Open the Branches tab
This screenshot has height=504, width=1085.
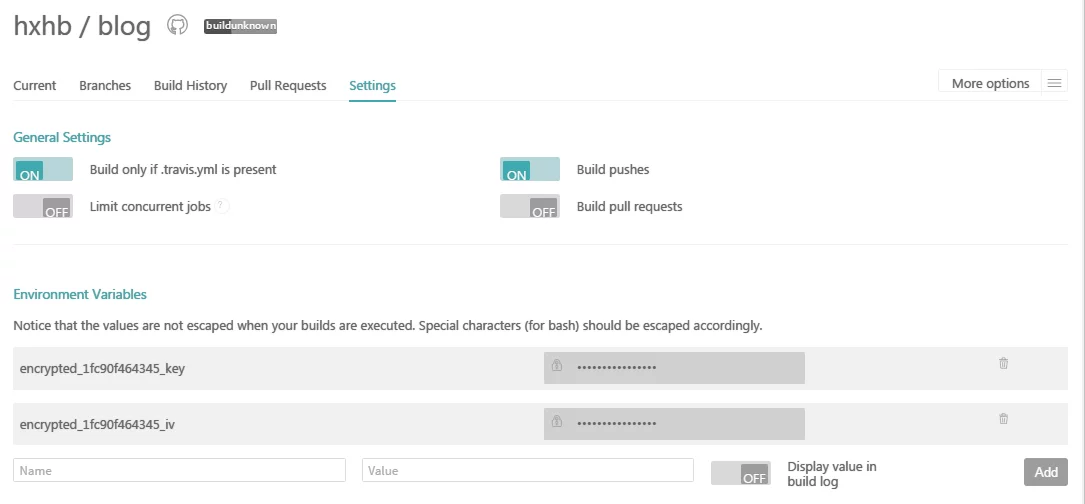[x=105, y=85]
